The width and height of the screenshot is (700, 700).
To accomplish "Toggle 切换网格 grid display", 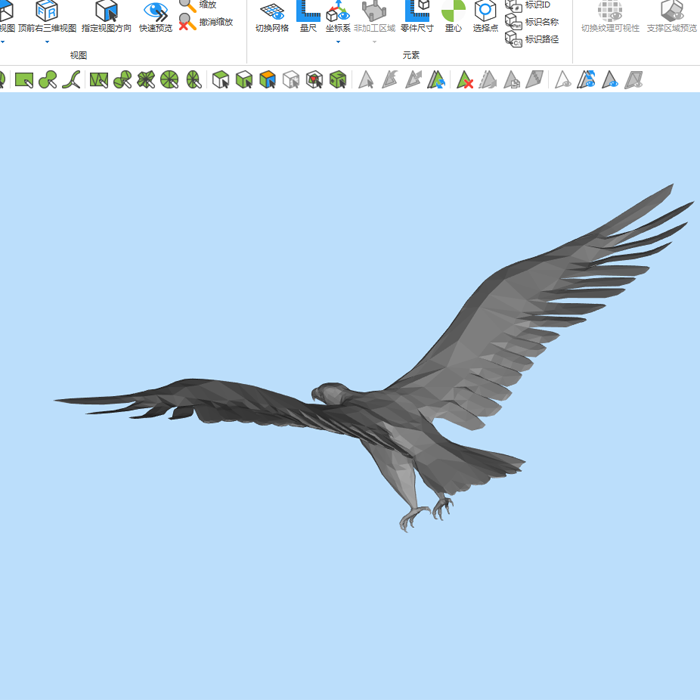I will (272, 17).
